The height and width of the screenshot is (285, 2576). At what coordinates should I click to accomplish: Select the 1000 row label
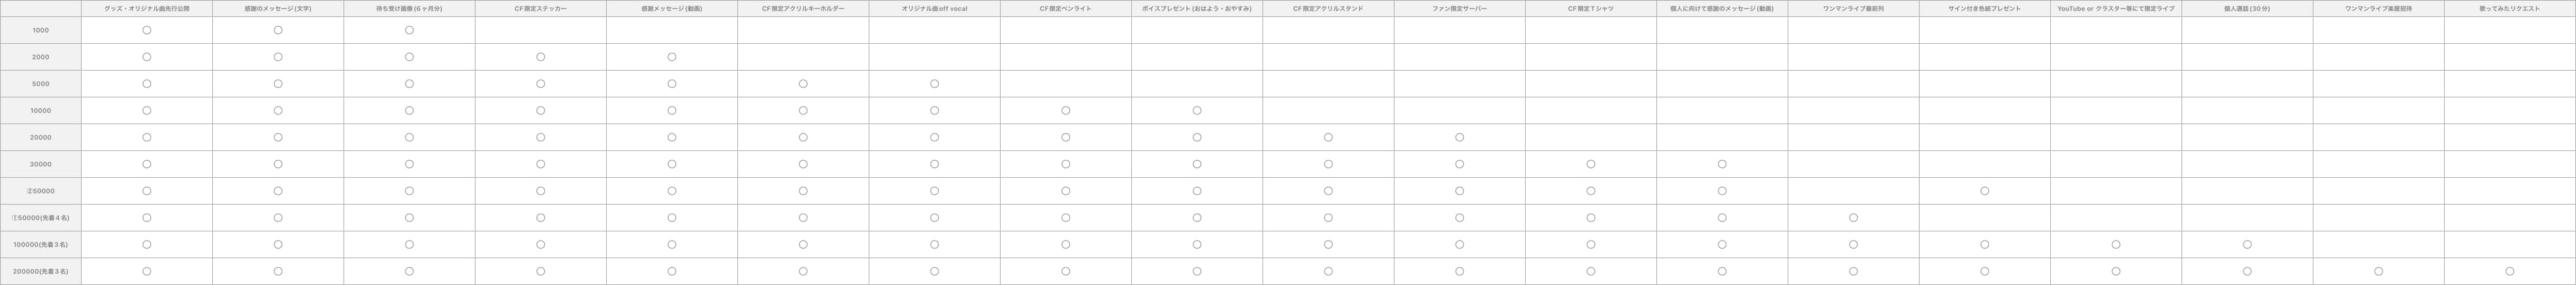(x=41, y=30)
